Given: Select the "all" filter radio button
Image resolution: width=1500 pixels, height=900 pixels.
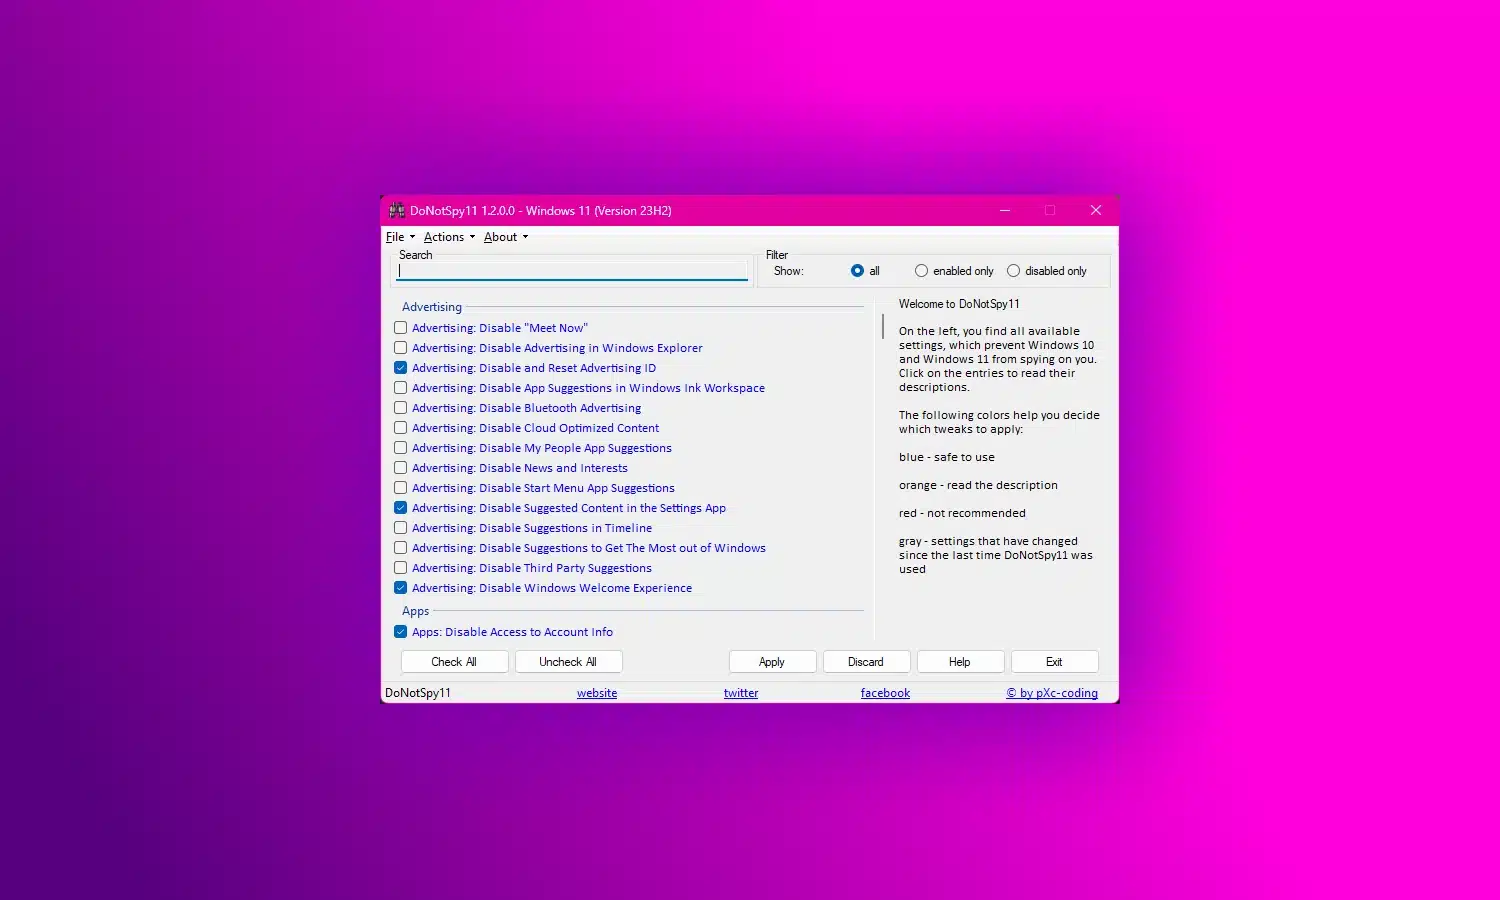Looking at the screenshot, I should click(x=857, y=271).
